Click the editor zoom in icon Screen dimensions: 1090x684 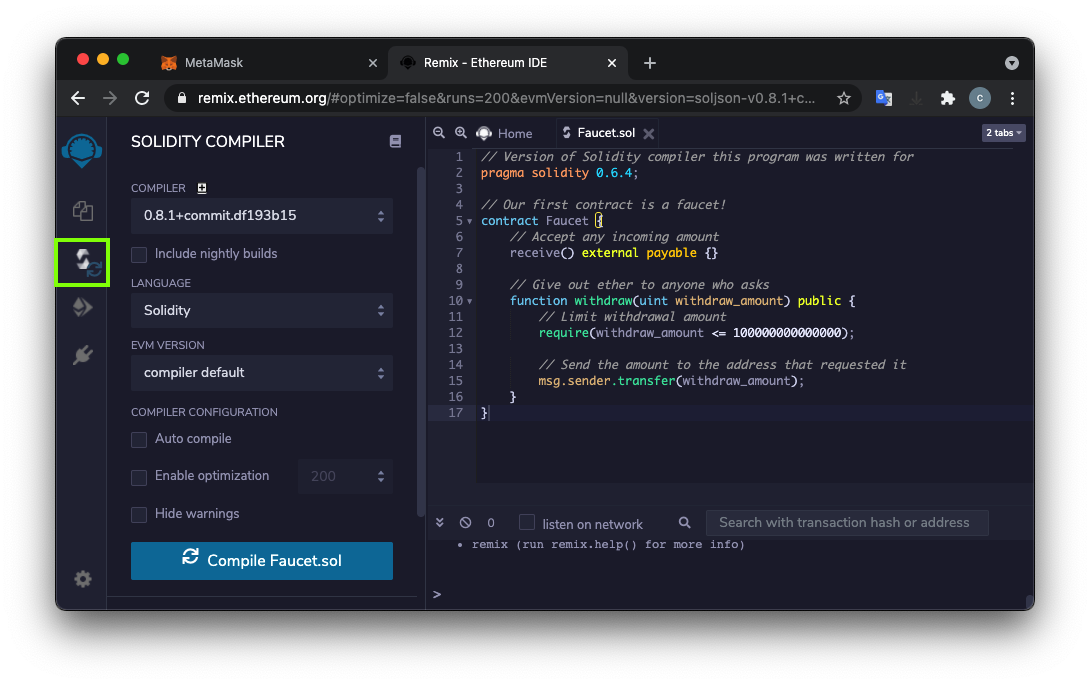click(x=461, y=133)
